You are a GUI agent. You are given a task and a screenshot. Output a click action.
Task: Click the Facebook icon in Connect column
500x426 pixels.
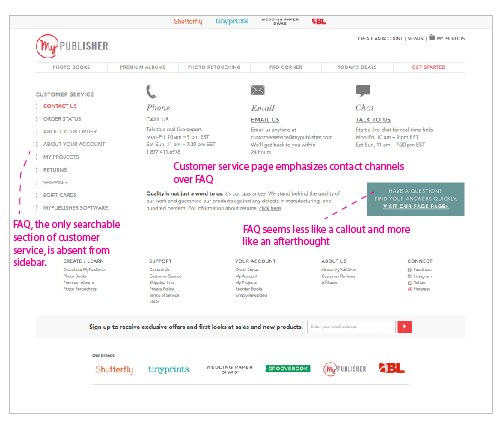pos(410,270)
